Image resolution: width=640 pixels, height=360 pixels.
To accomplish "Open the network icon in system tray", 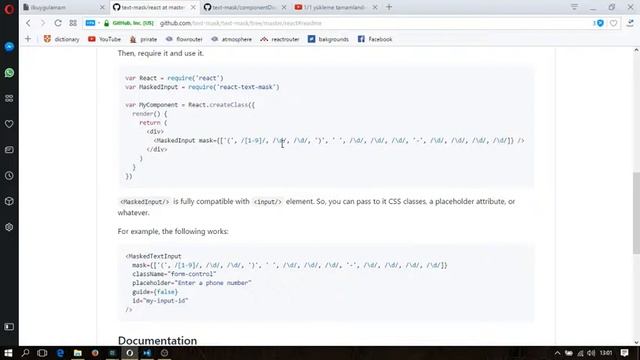I will pos(580,353).
